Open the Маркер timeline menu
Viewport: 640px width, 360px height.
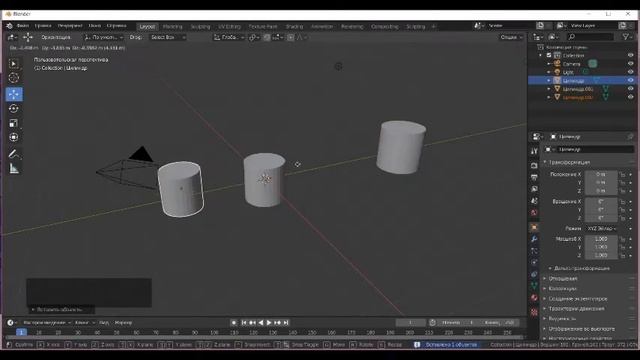click(123, 322)
